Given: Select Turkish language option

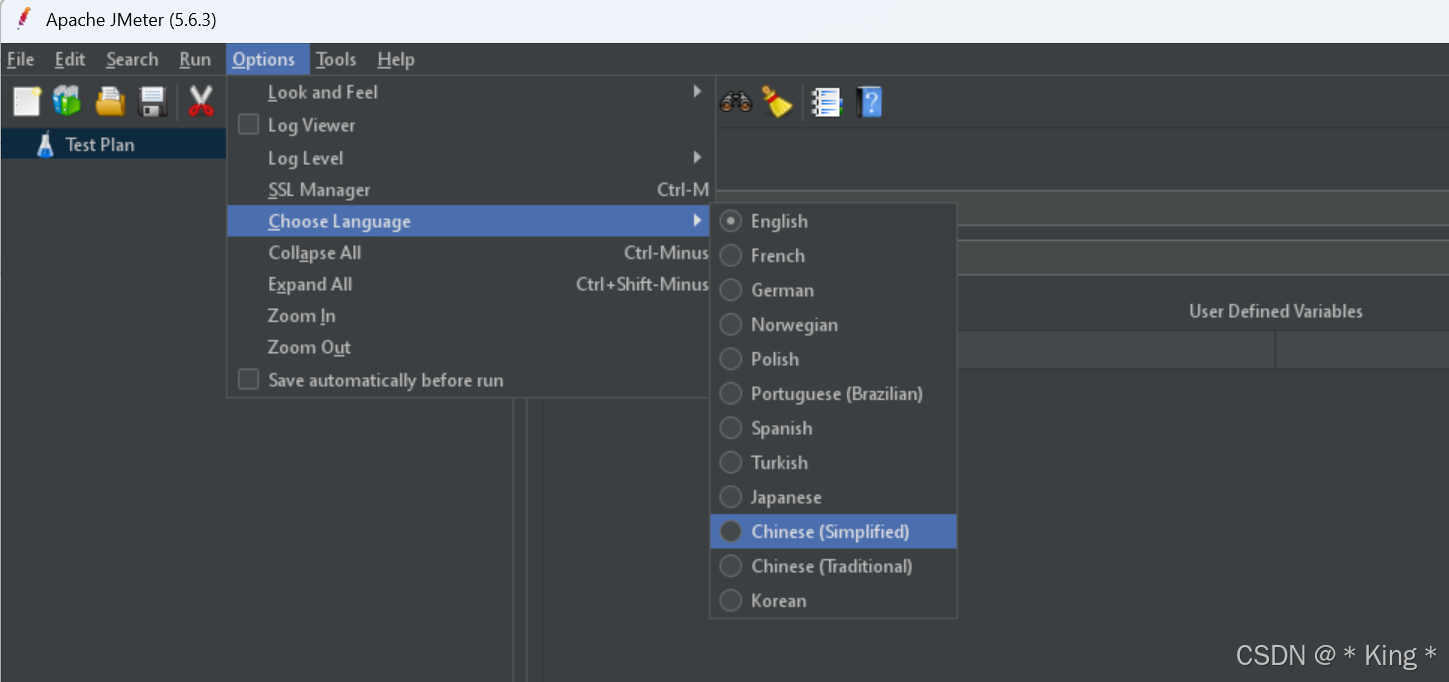Looking at the screenshot, I should (833, 463).
